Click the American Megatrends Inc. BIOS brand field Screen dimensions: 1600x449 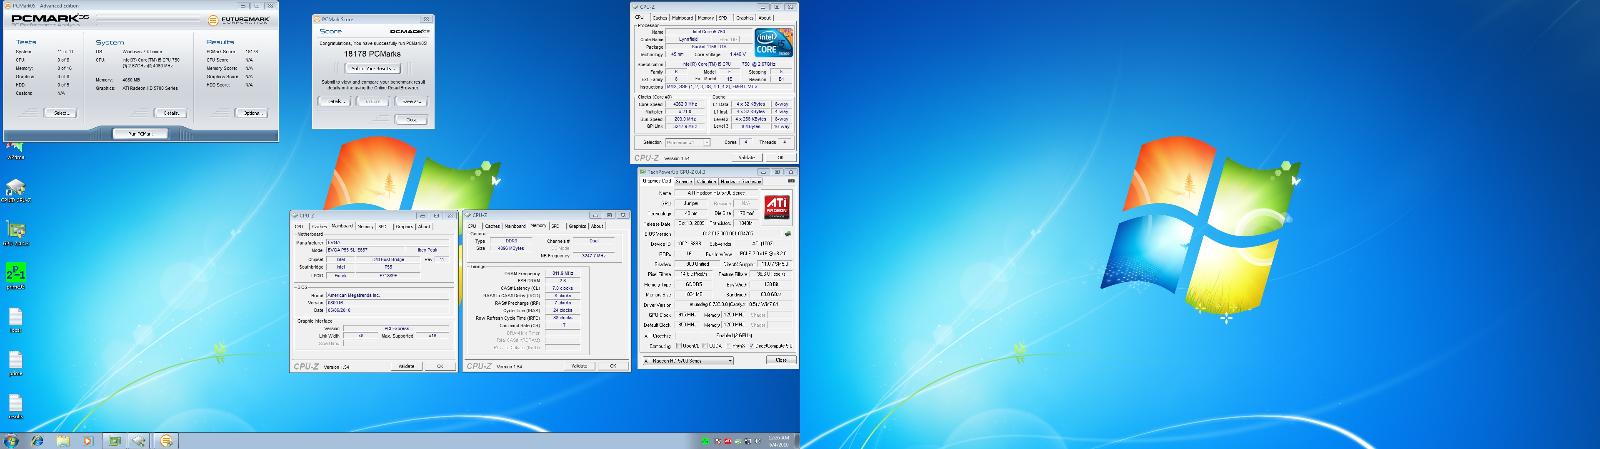(388, 295)
